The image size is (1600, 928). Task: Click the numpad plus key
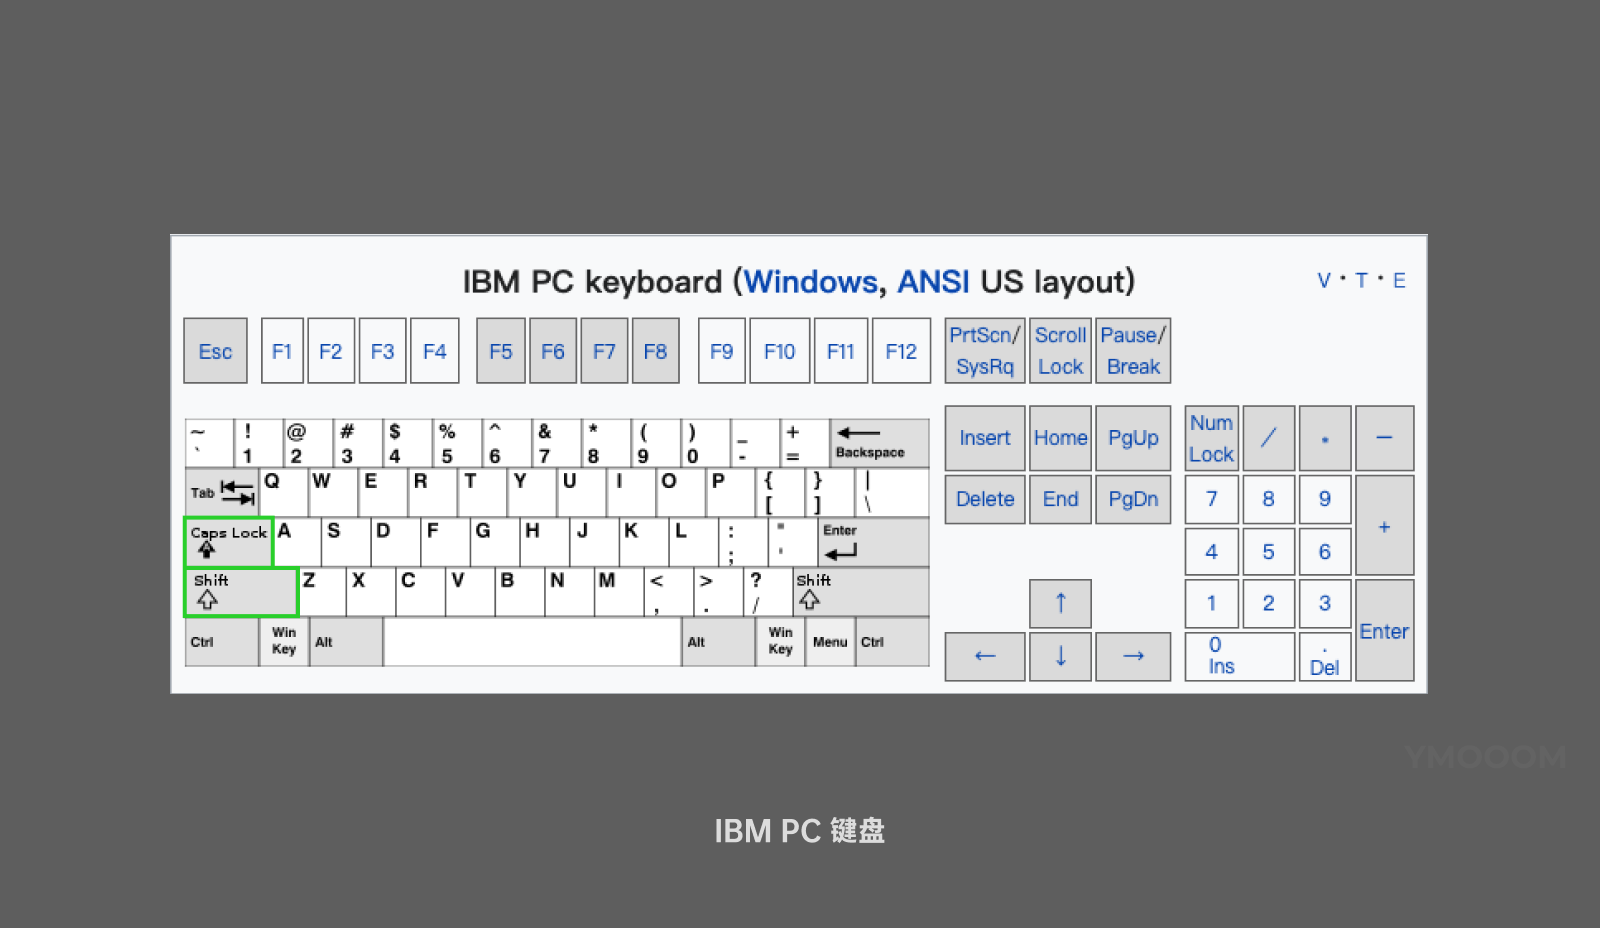pyautogui.click(x=1385, y=525)
